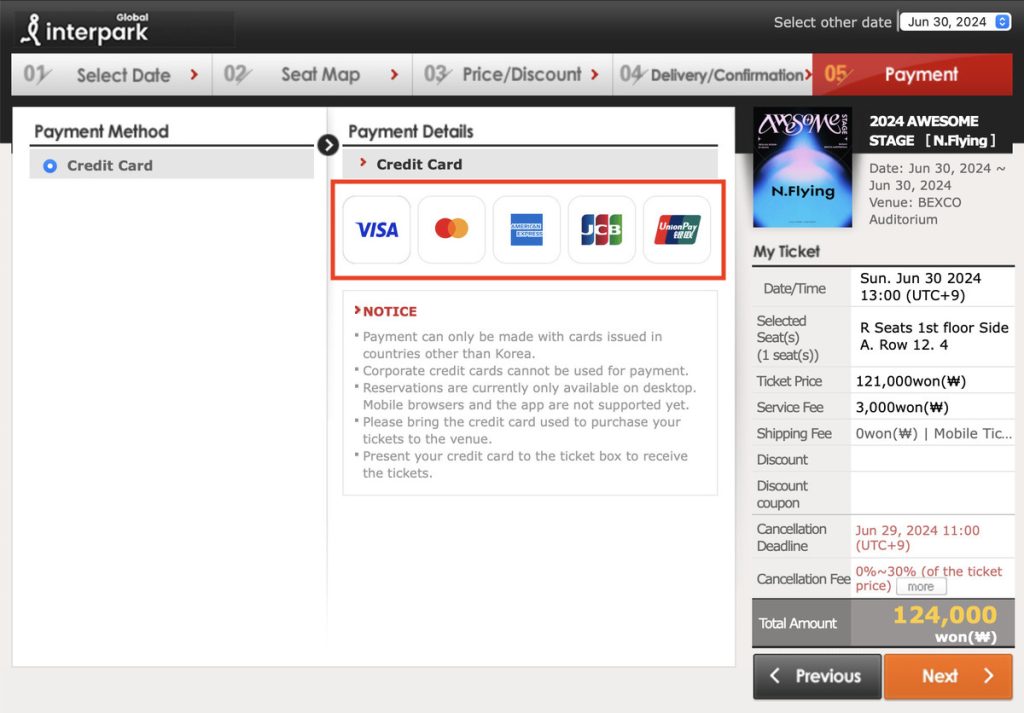Return to Delivery/Confirmation step

click(713, 75)
